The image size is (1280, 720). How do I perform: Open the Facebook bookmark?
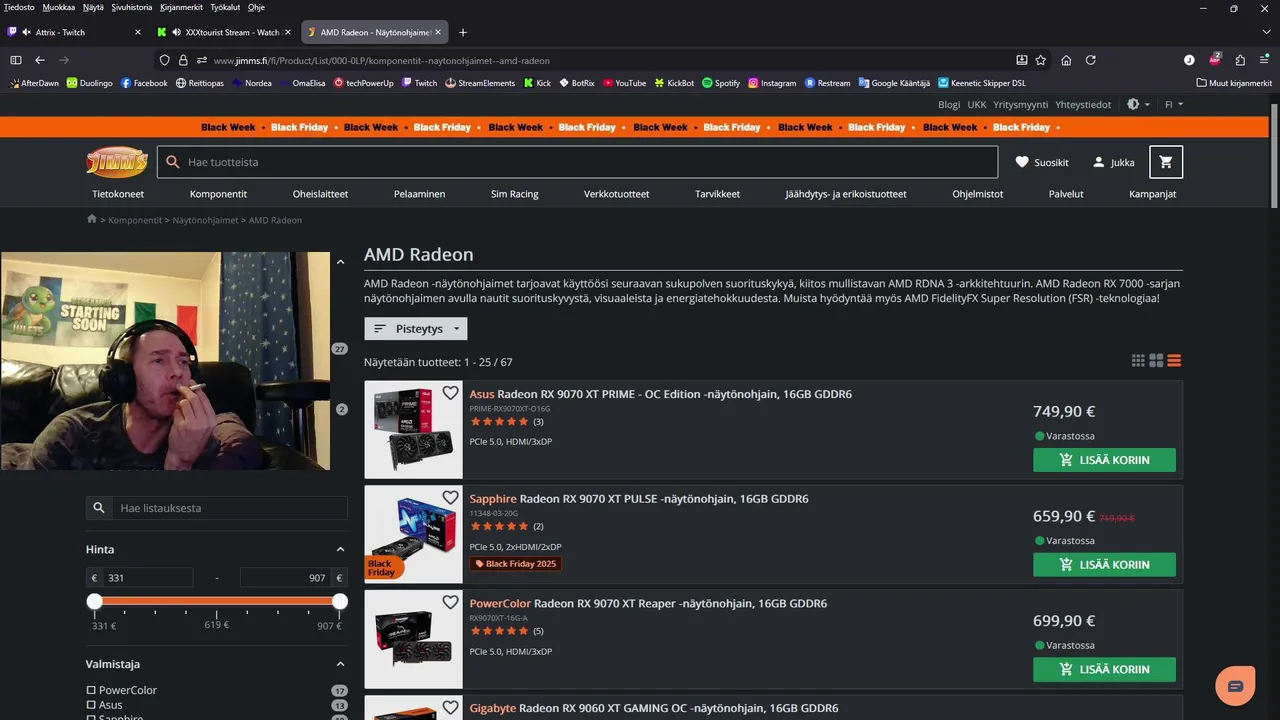click(x=144, y=83)
